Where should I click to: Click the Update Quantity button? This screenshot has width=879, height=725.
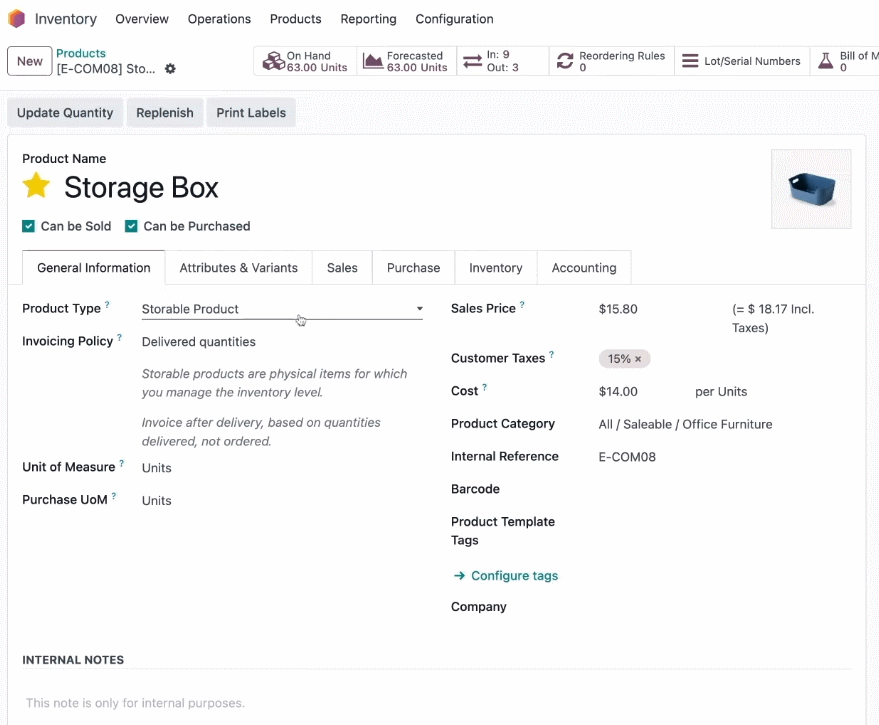click(x=65, y=113)
